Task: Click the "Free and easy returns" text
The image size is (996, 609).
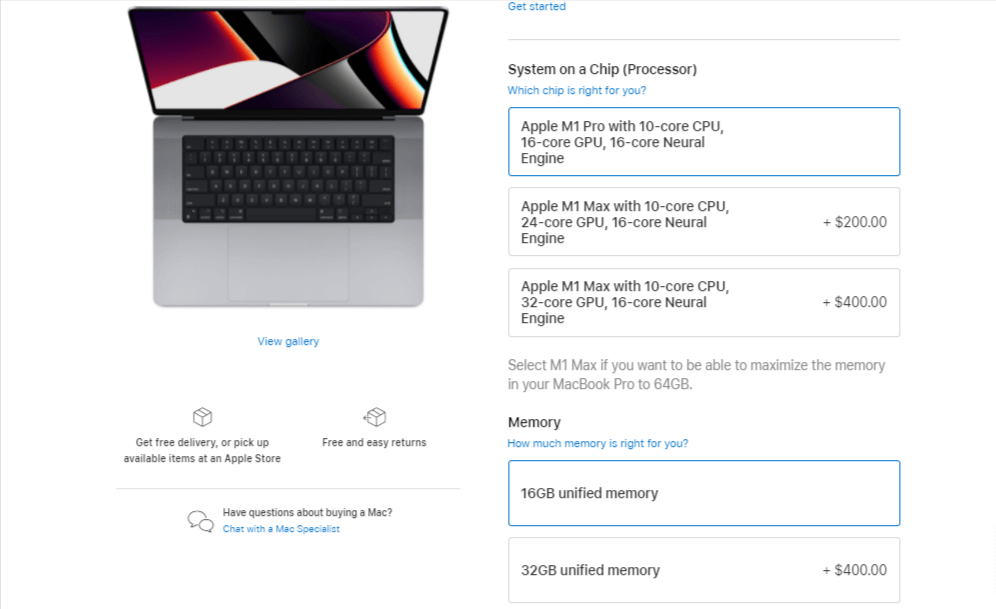Action: tap(375, 441)
